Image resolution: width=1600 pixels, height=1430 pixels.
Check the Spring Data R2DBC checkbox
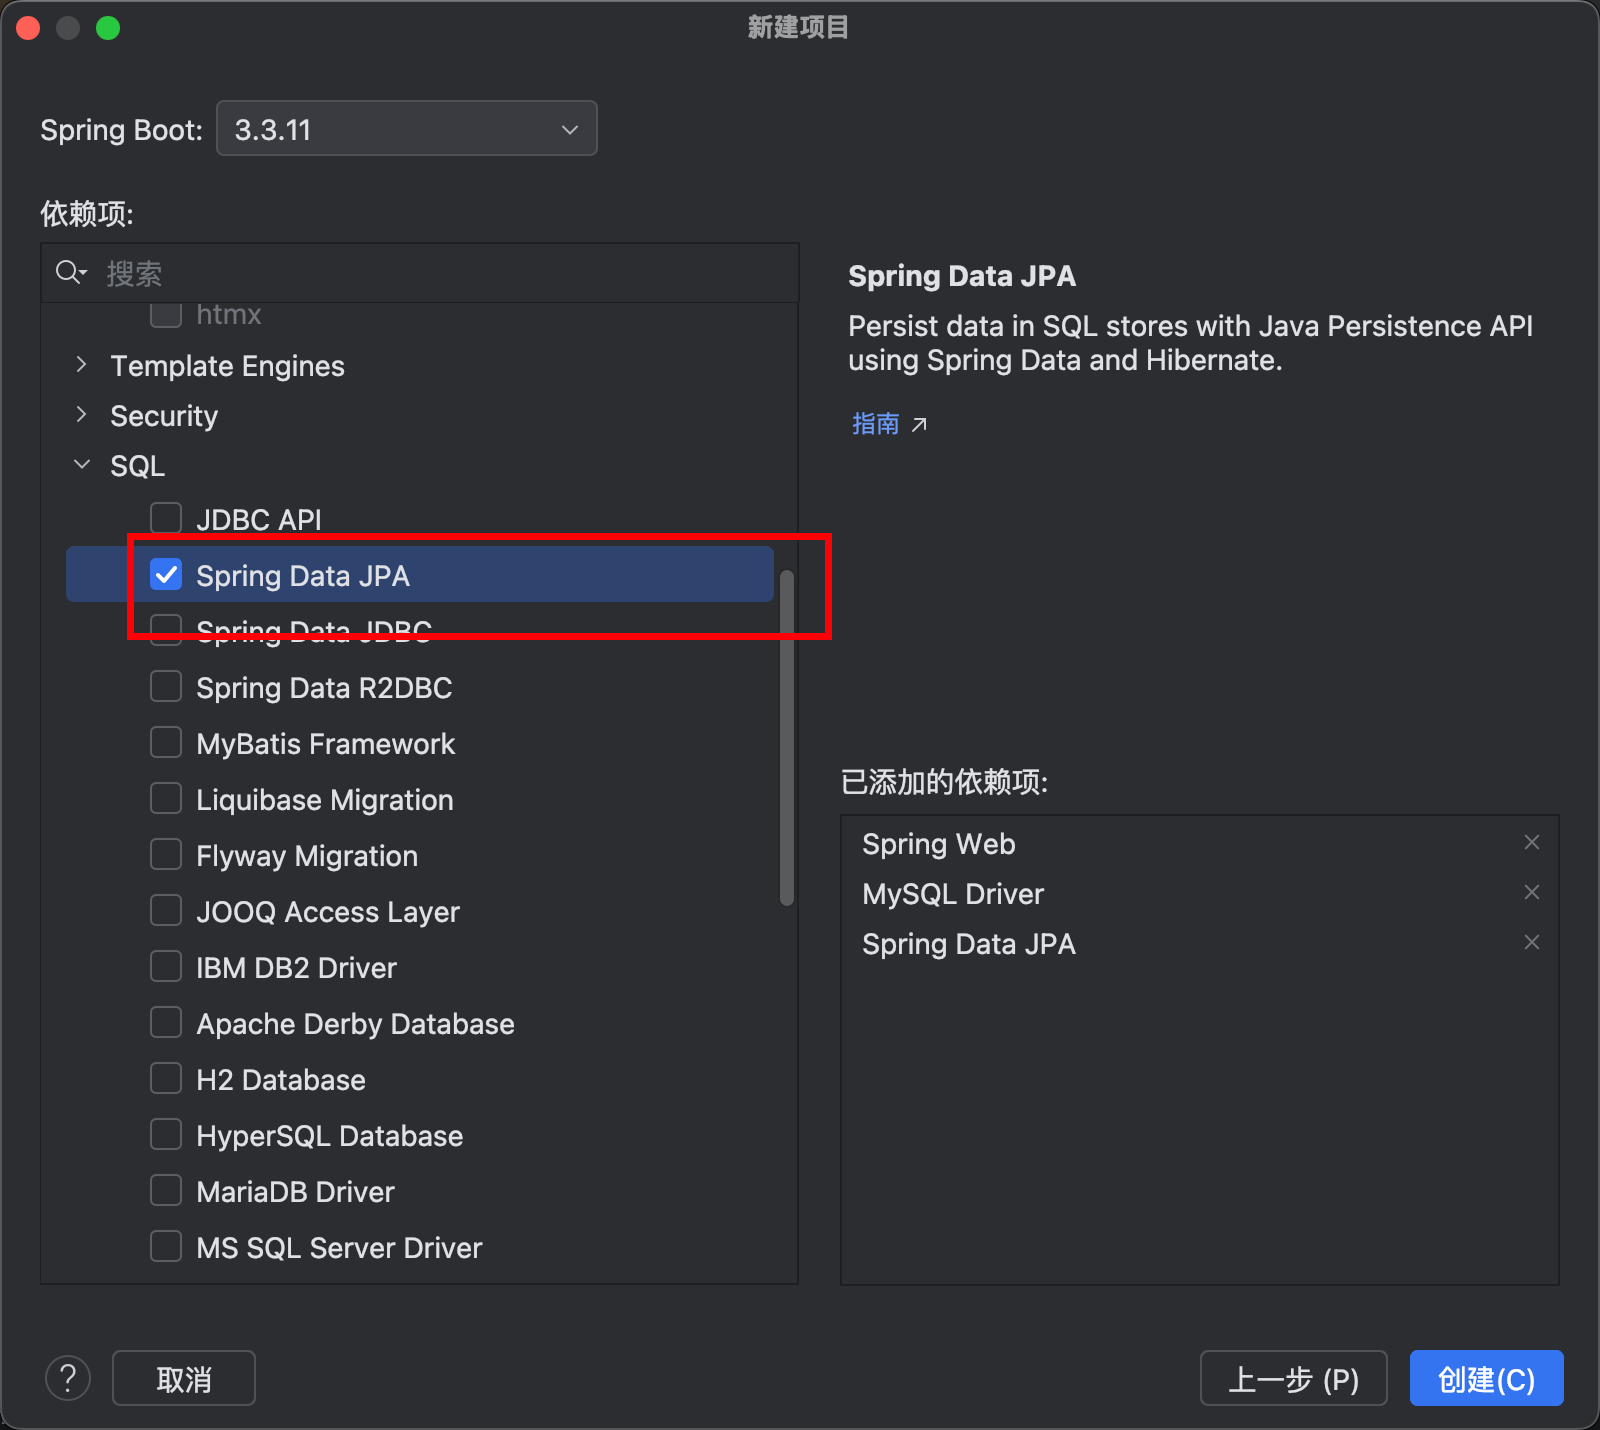pyautogui.click(x=166, y=686)
